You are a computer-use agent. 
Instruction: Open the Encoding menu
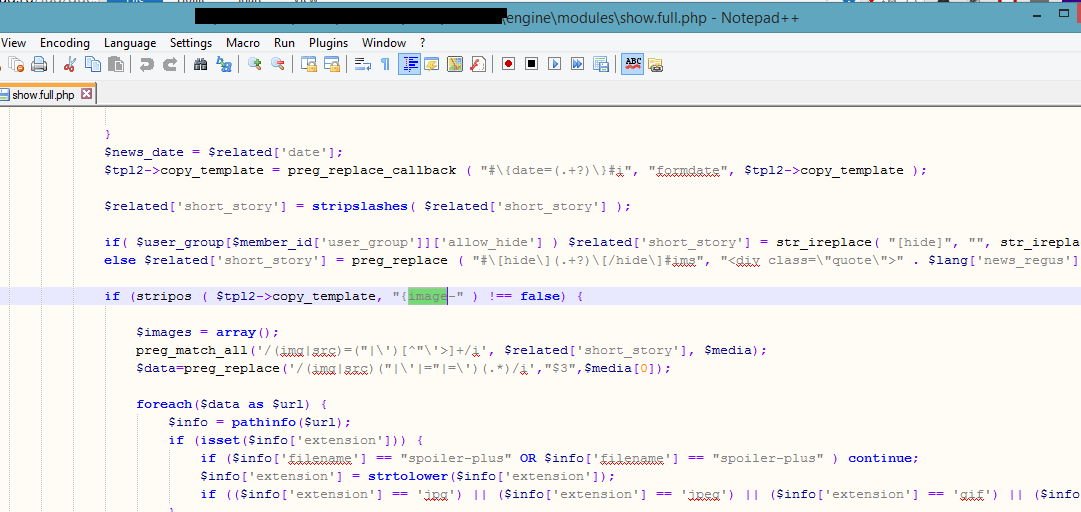coord(65,43)
